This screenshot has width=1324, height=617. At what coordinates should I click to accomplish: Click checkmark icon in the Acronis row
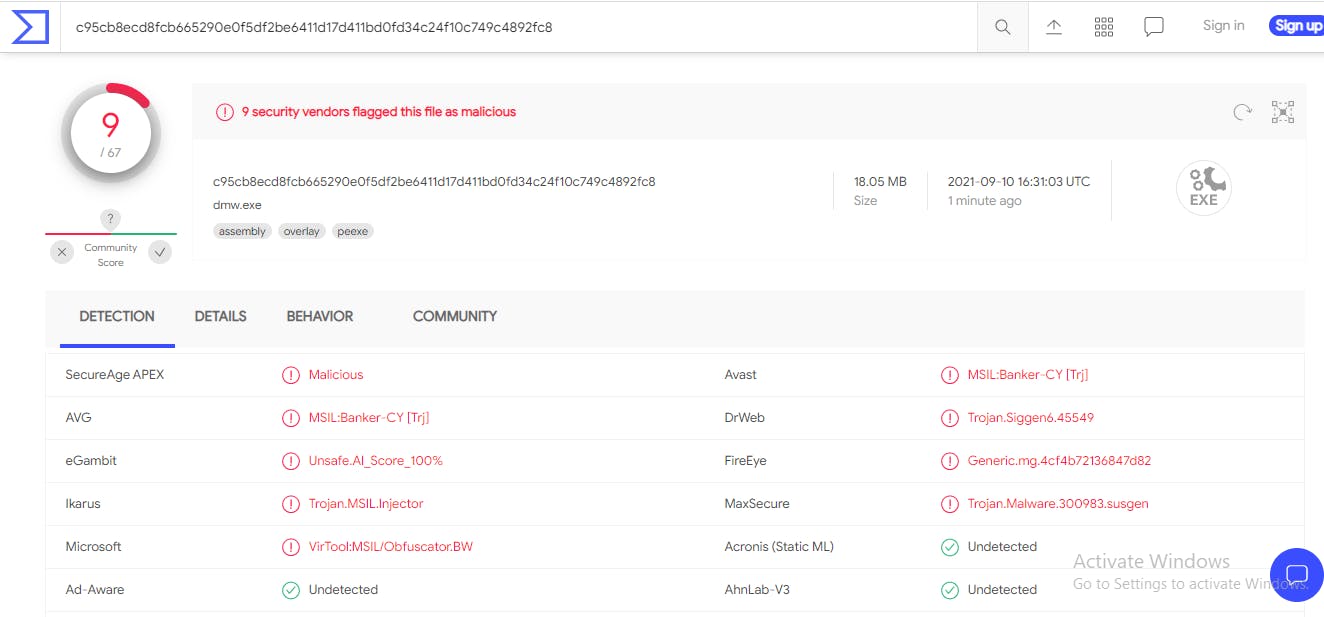pyautogui.click(x=950, y=547)
